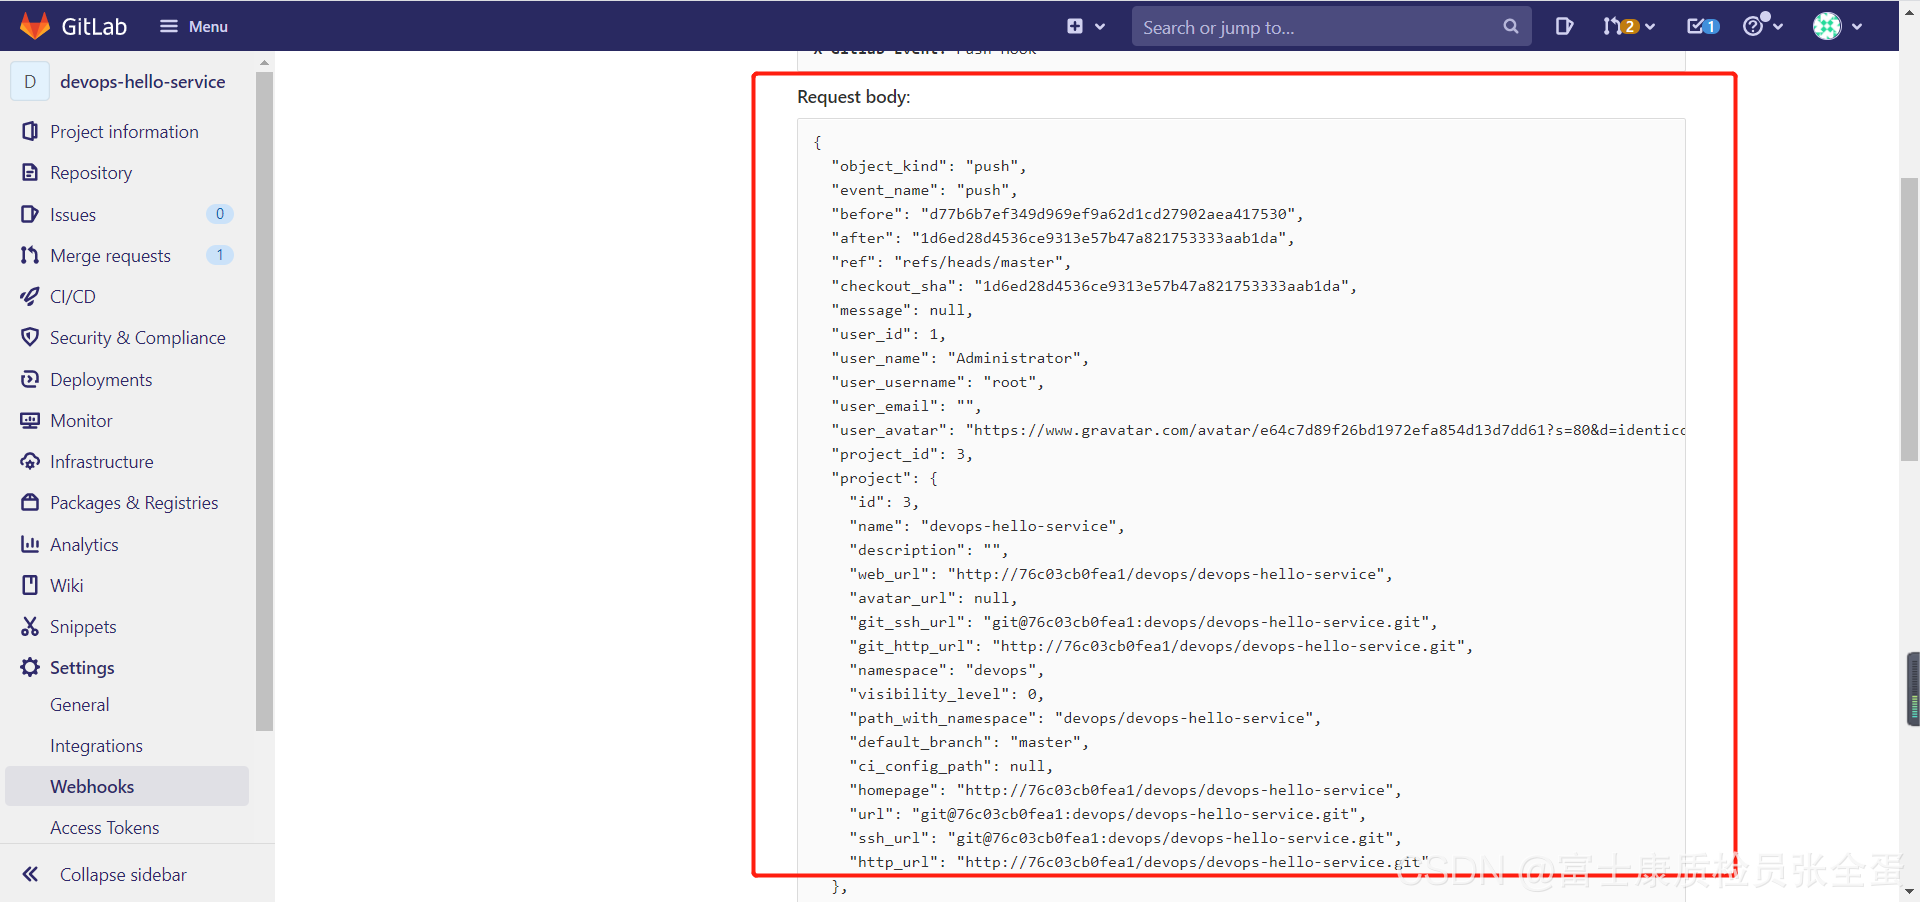
Task: Open General settings
Action: [x=80, y=705]
